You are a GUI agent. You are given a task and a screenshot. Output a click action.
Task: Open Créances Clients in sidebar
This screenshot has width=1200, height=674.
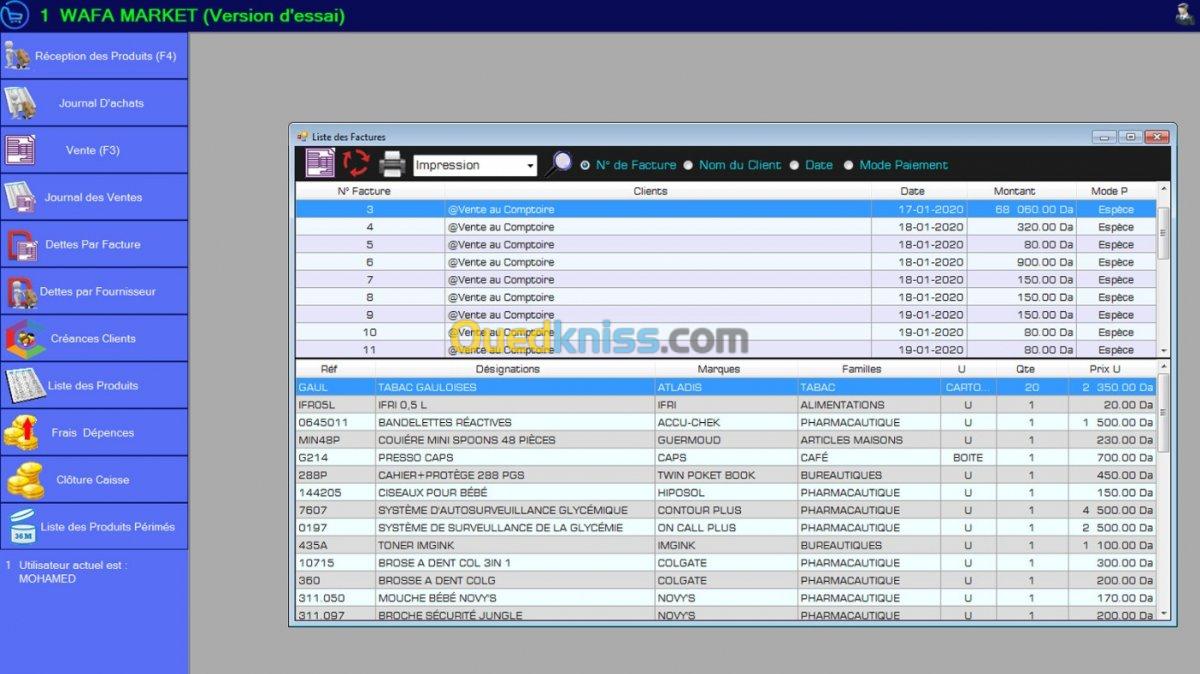[94, 339]
